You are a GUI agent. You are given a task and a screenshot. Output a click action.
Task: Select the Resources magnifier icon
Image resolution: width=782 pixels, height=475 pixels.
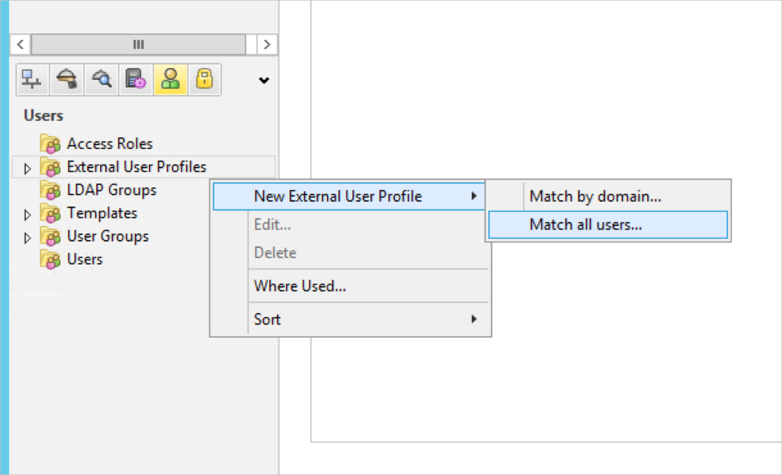(x=100, y=80)
